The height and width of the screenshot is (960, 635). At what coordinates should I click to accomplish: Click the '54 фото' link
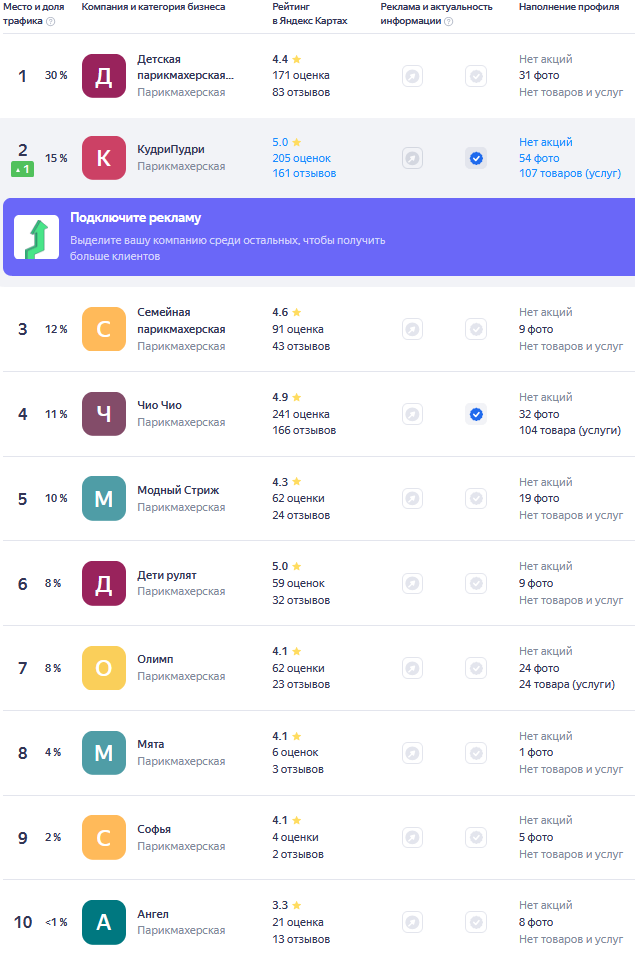point(539,158)
